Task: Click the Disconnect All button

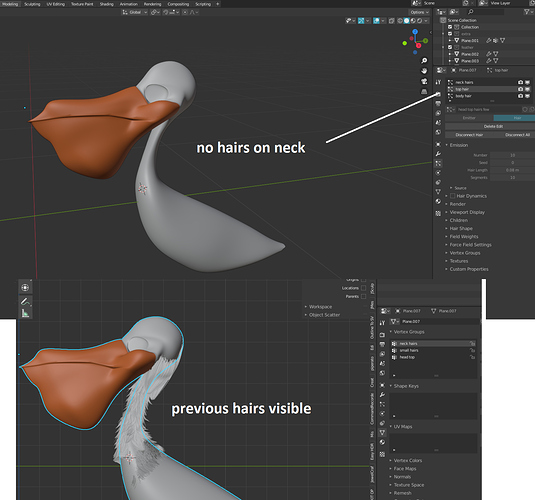Action: point(517,135)
